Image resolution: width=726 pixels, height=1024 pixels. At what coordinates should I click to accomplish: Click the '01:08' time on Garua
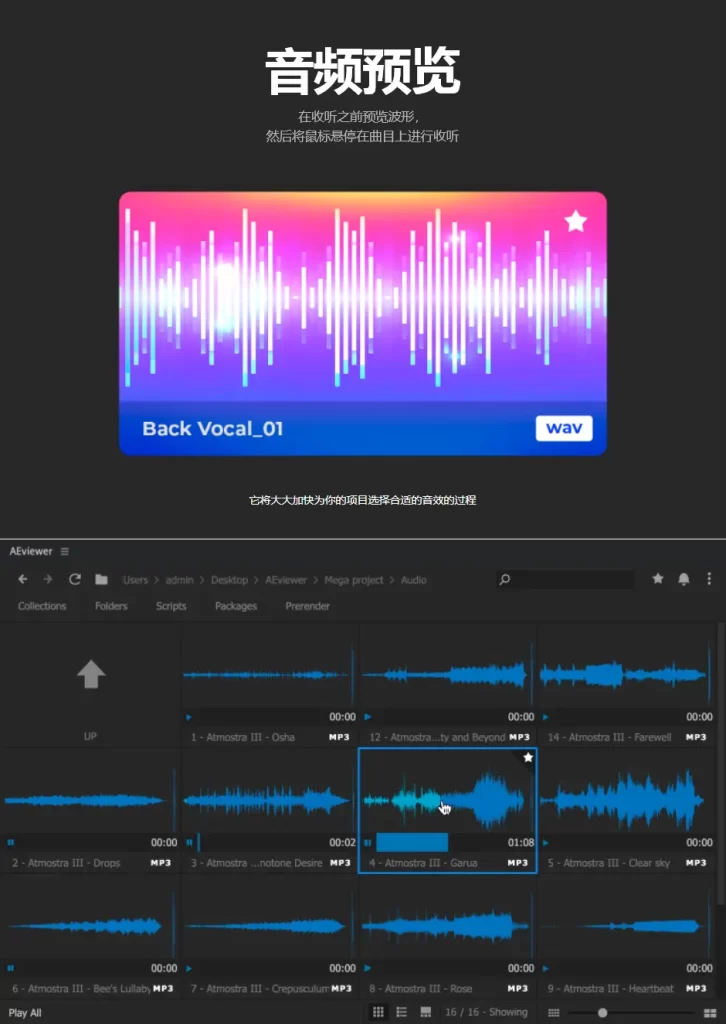[x=521, y=842]
